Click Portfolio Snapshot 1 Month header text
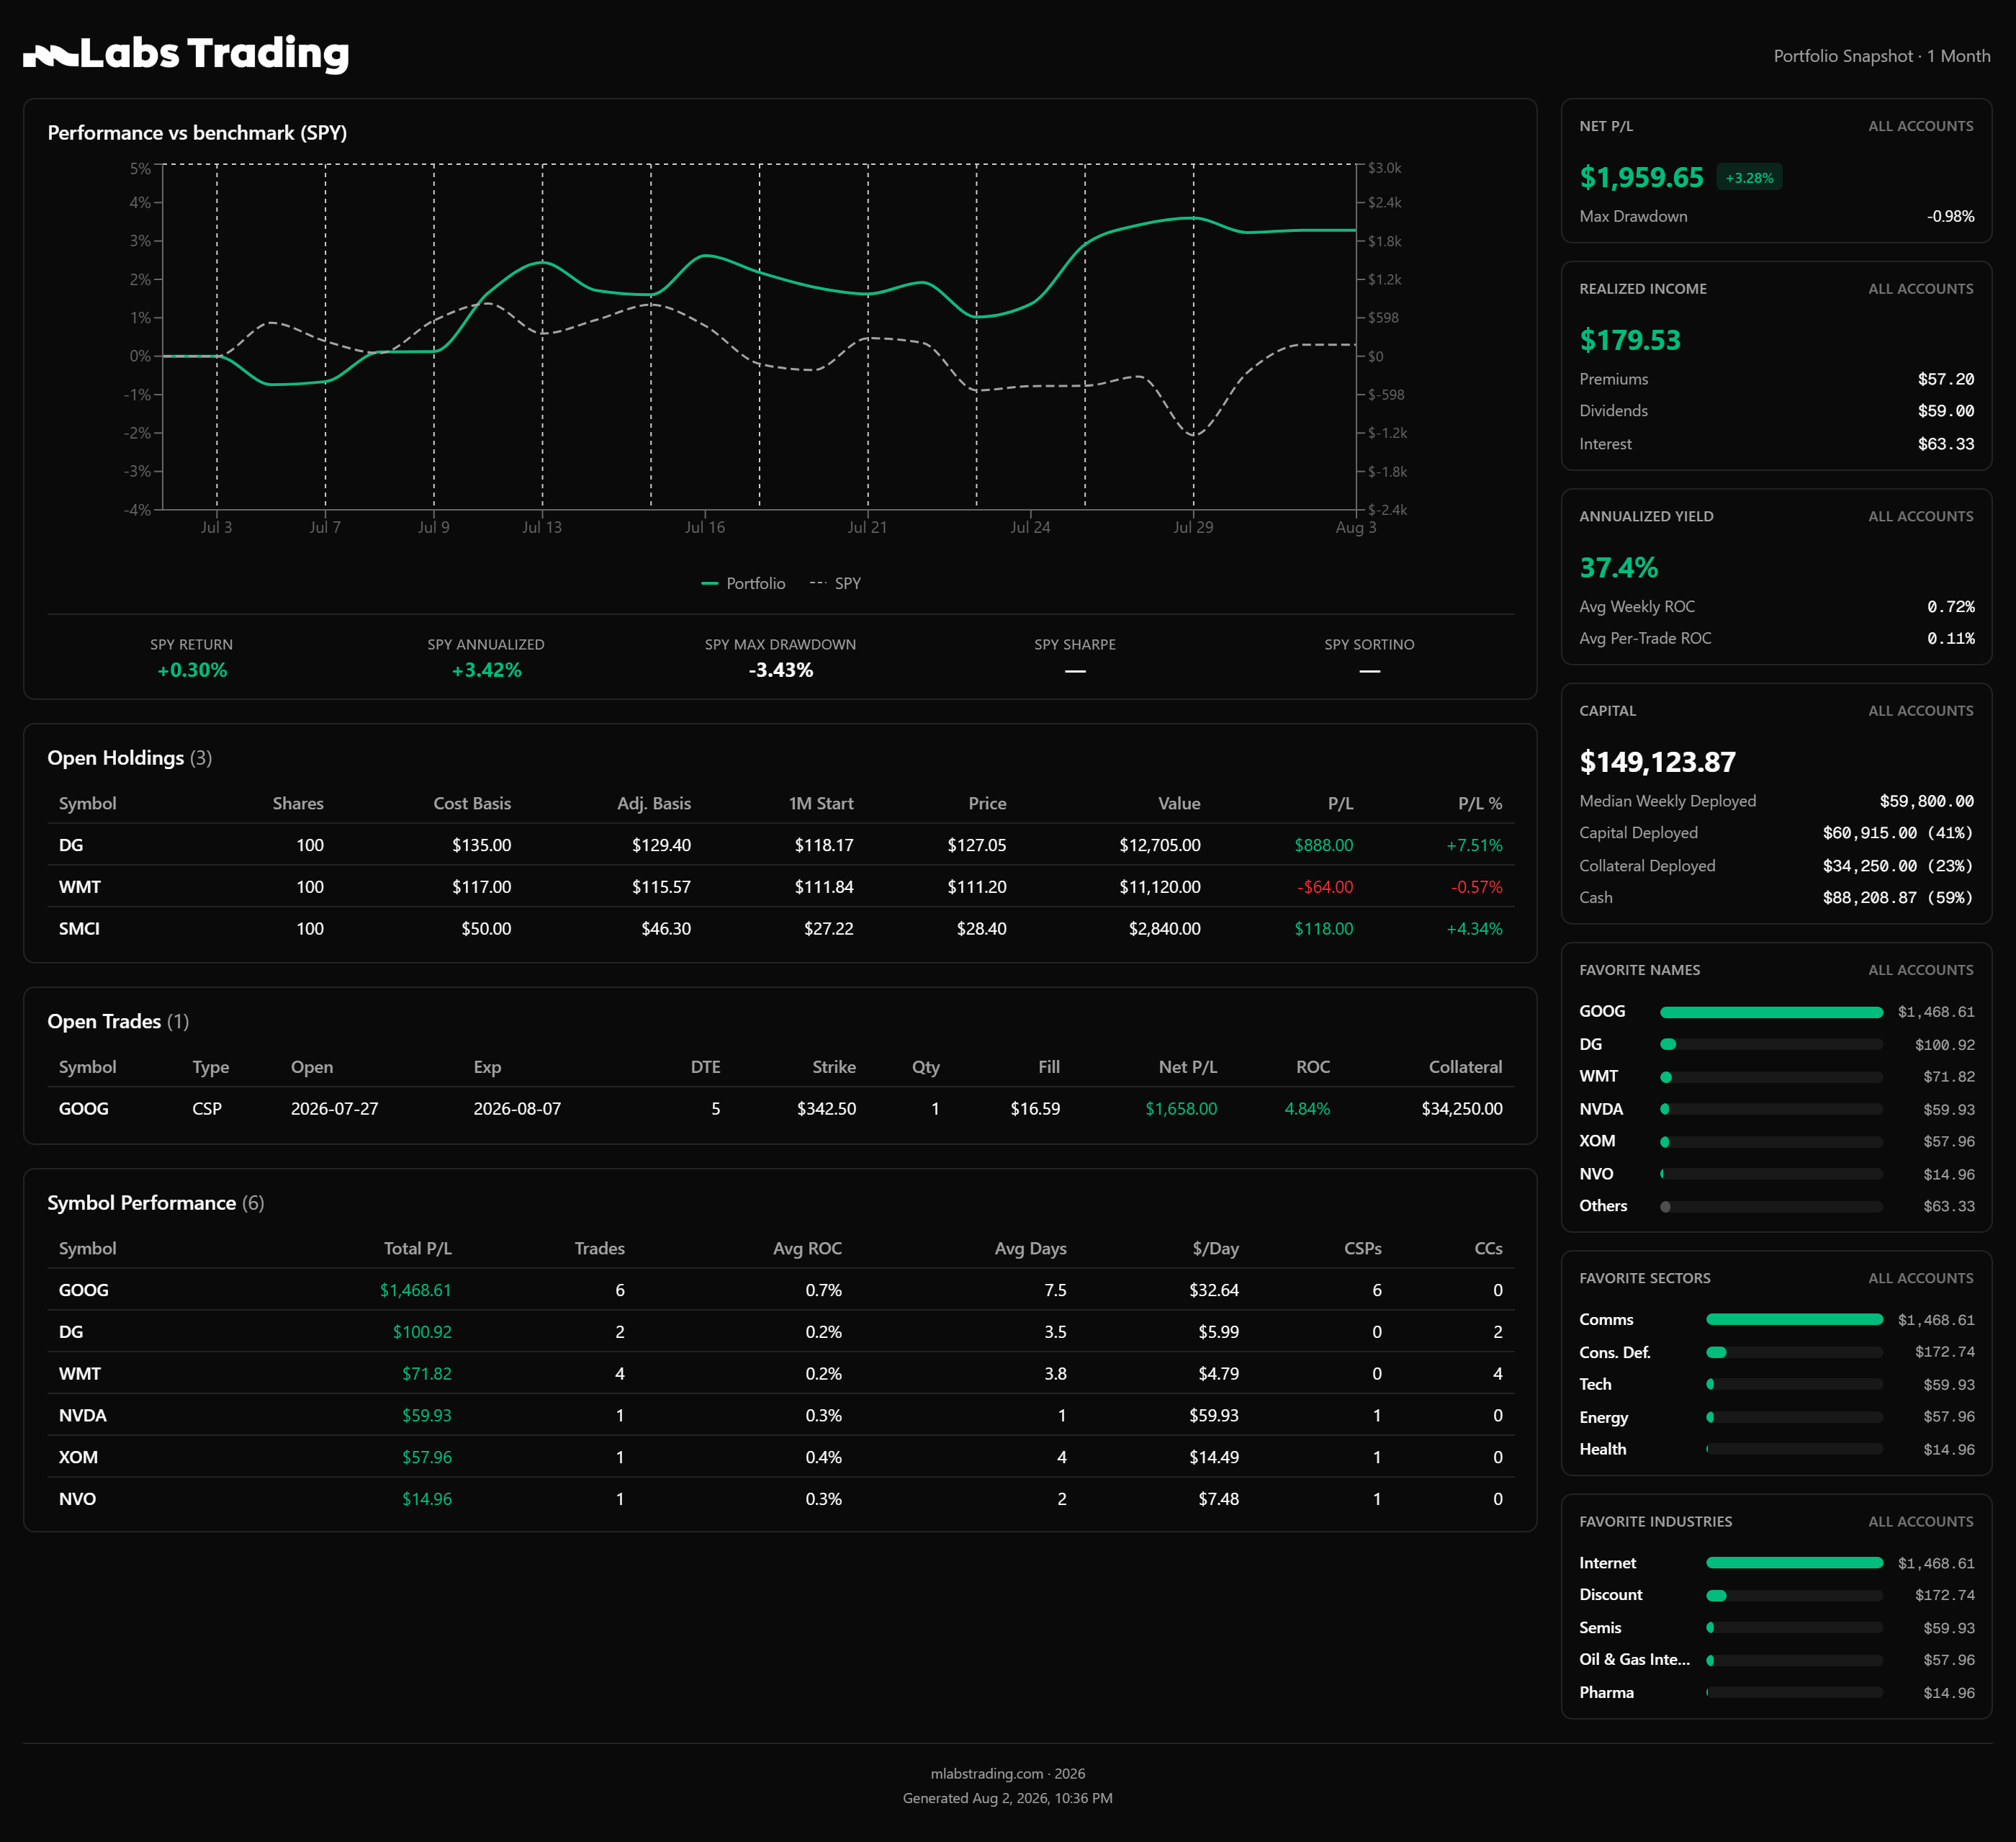Screen dimensions: 2016x1842 (x=1881, y=56)
